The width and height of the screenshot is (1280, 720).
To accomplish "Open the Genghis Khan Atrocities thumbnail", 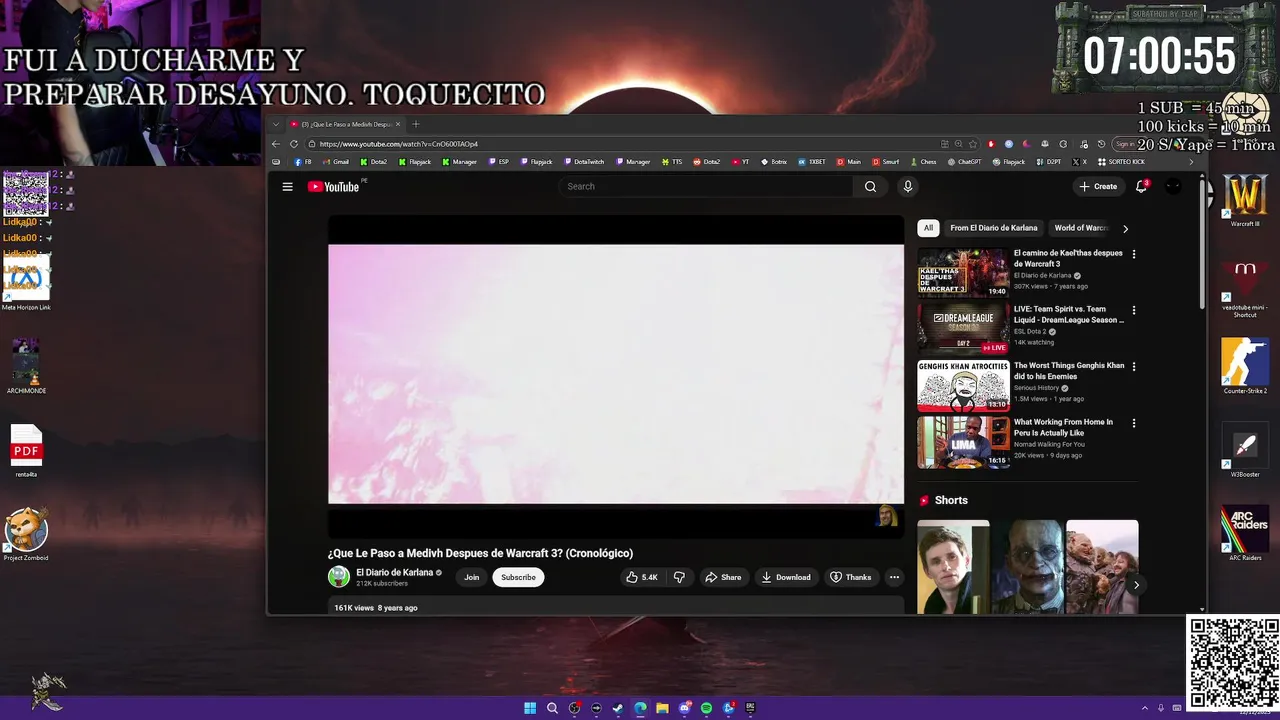I will (x=964, y=386).
